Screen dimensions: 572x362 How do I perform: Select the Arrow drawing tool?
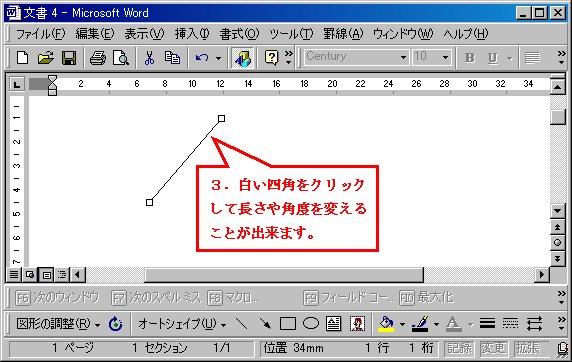click(265, 323)
